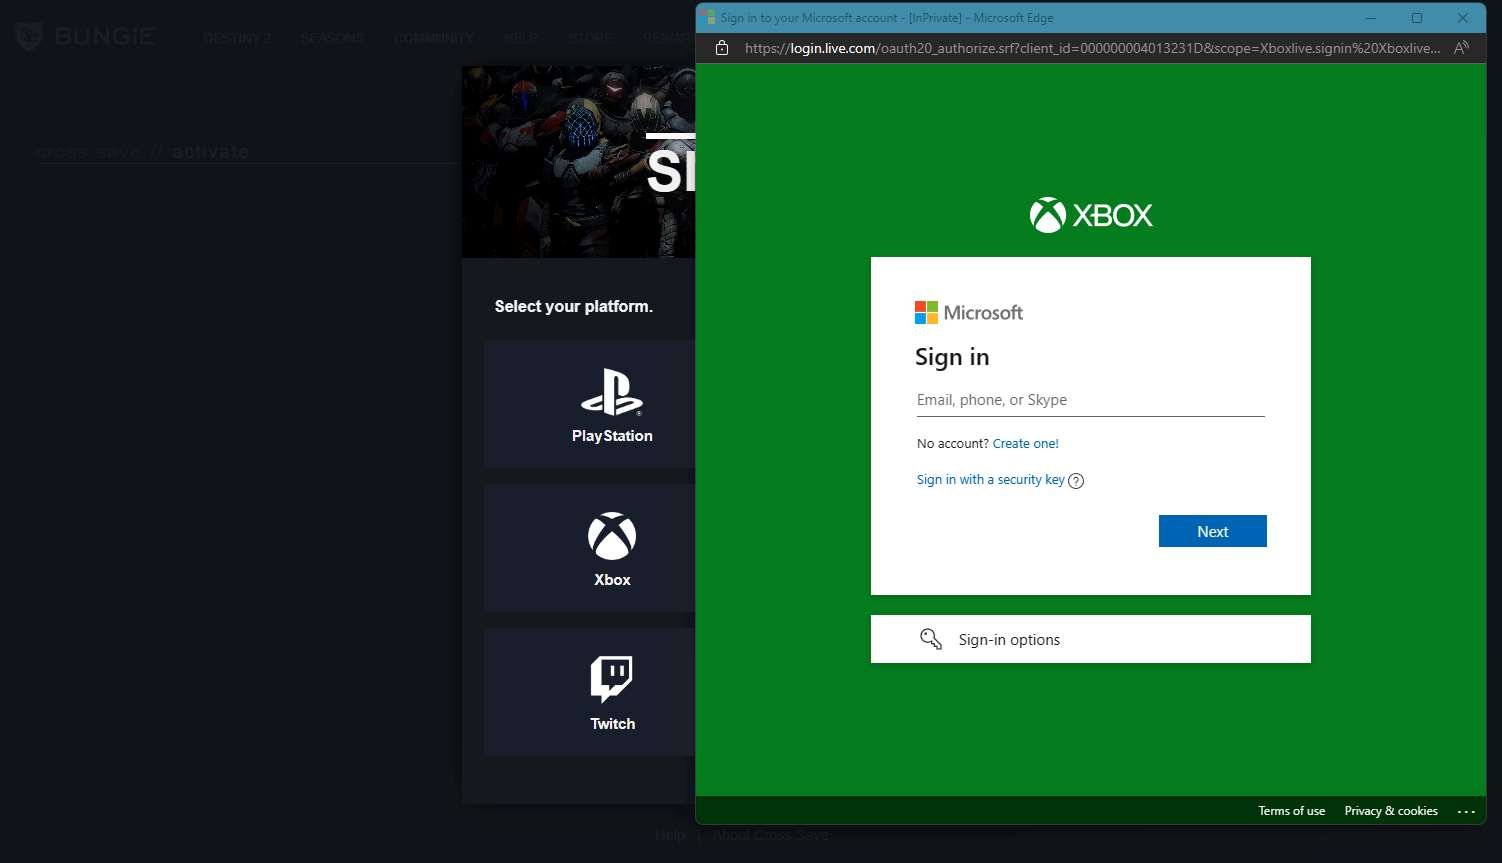Click the Xbox logo on the Bungie platform list
This screenshot has width=1502, height=863.
pyautogui.click(x=612, y=537)
